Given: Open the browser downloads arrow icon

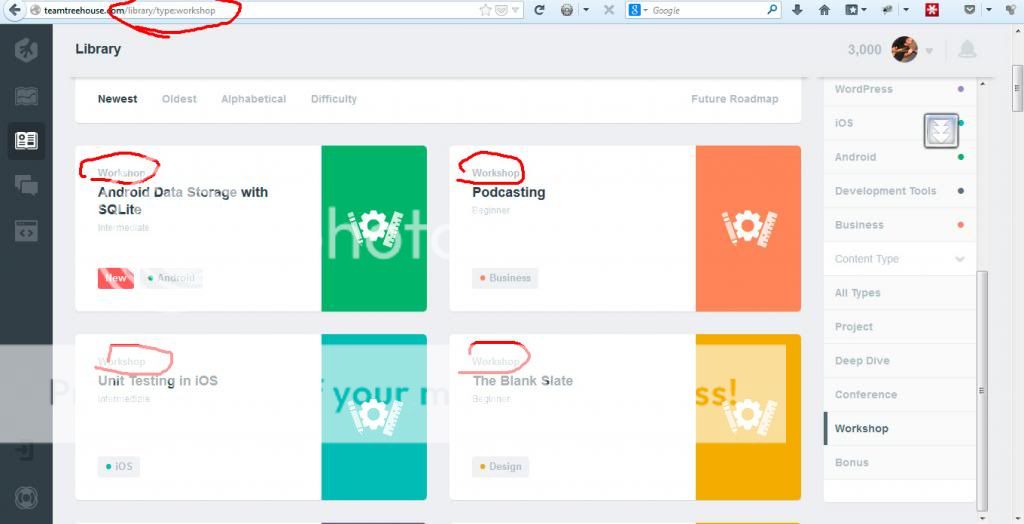Looking at the screenshot, I should click(x=798, y=10).
